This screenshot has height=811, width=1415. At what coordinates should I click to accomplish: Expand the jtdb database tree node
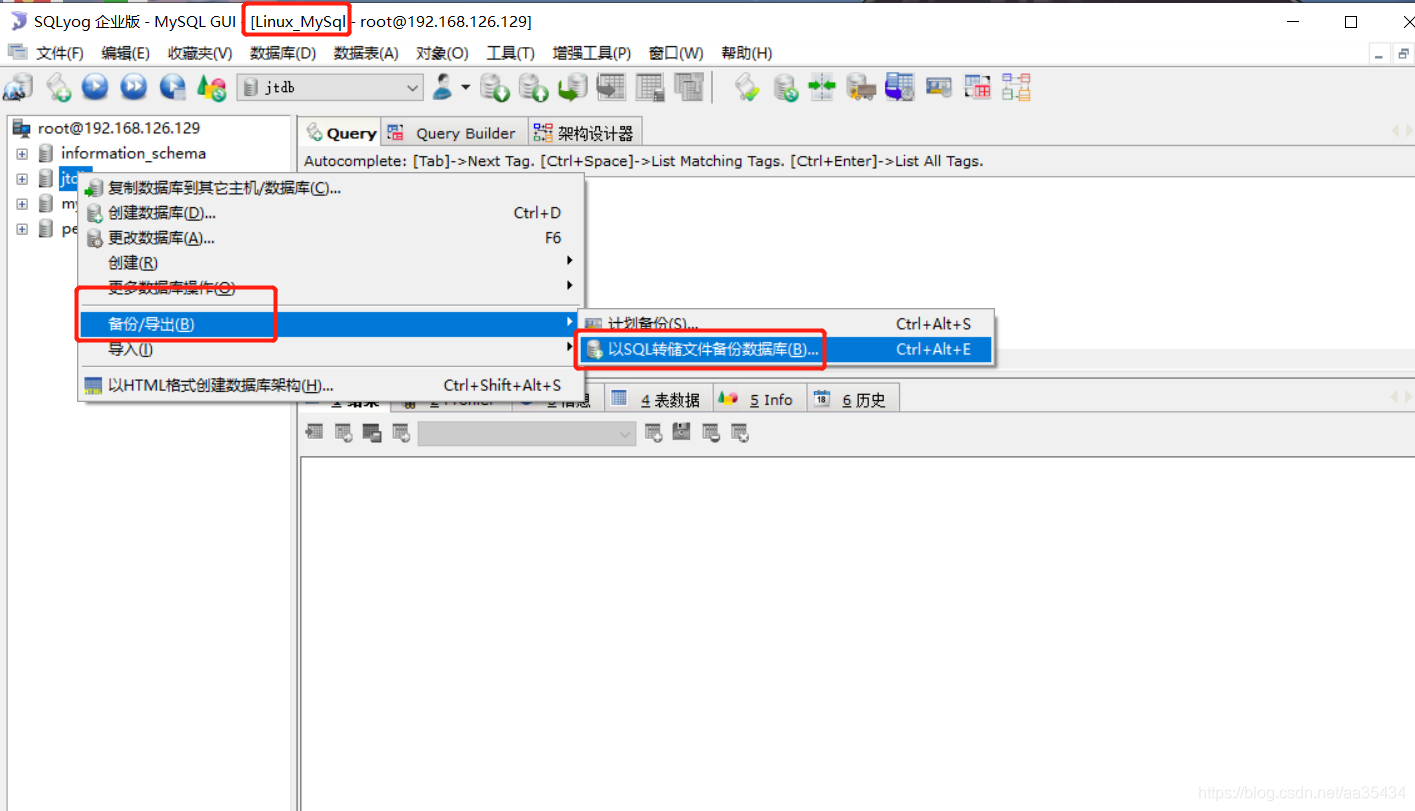(22, 179)
